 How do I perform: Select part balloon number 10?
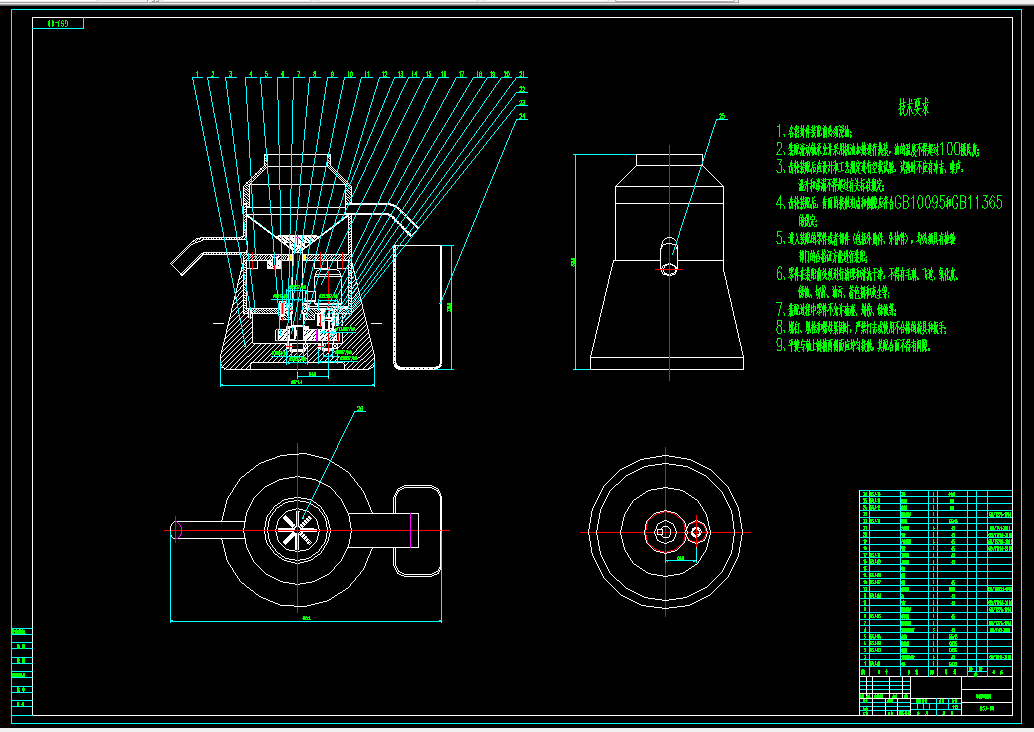[350, 75]
